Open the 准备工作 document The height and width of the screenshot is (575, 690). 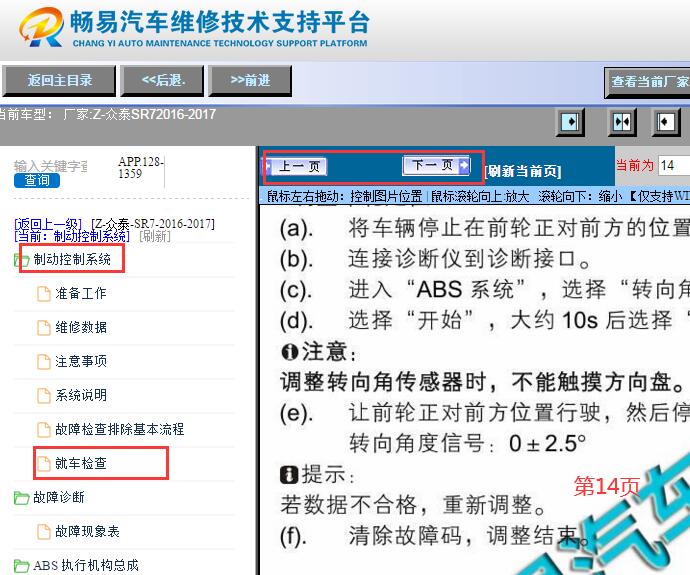coord(81,293)
